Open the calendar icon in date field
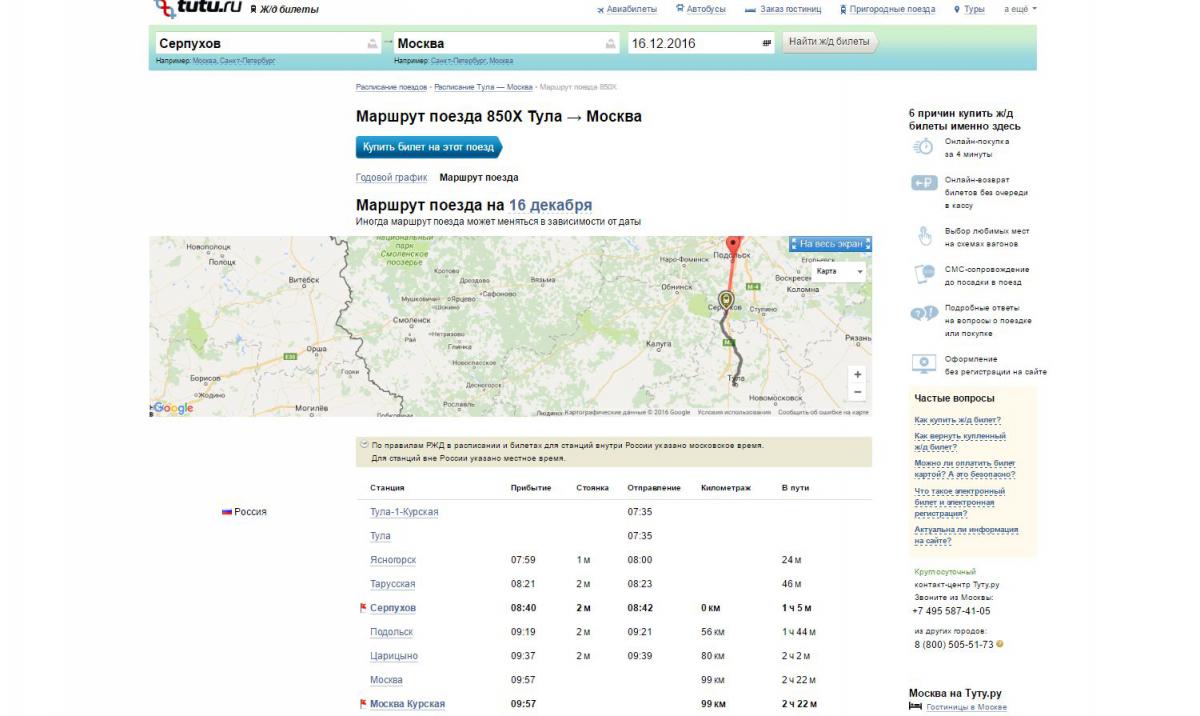The width and height of the screenshot is (1200, 716). coord(766,44)
